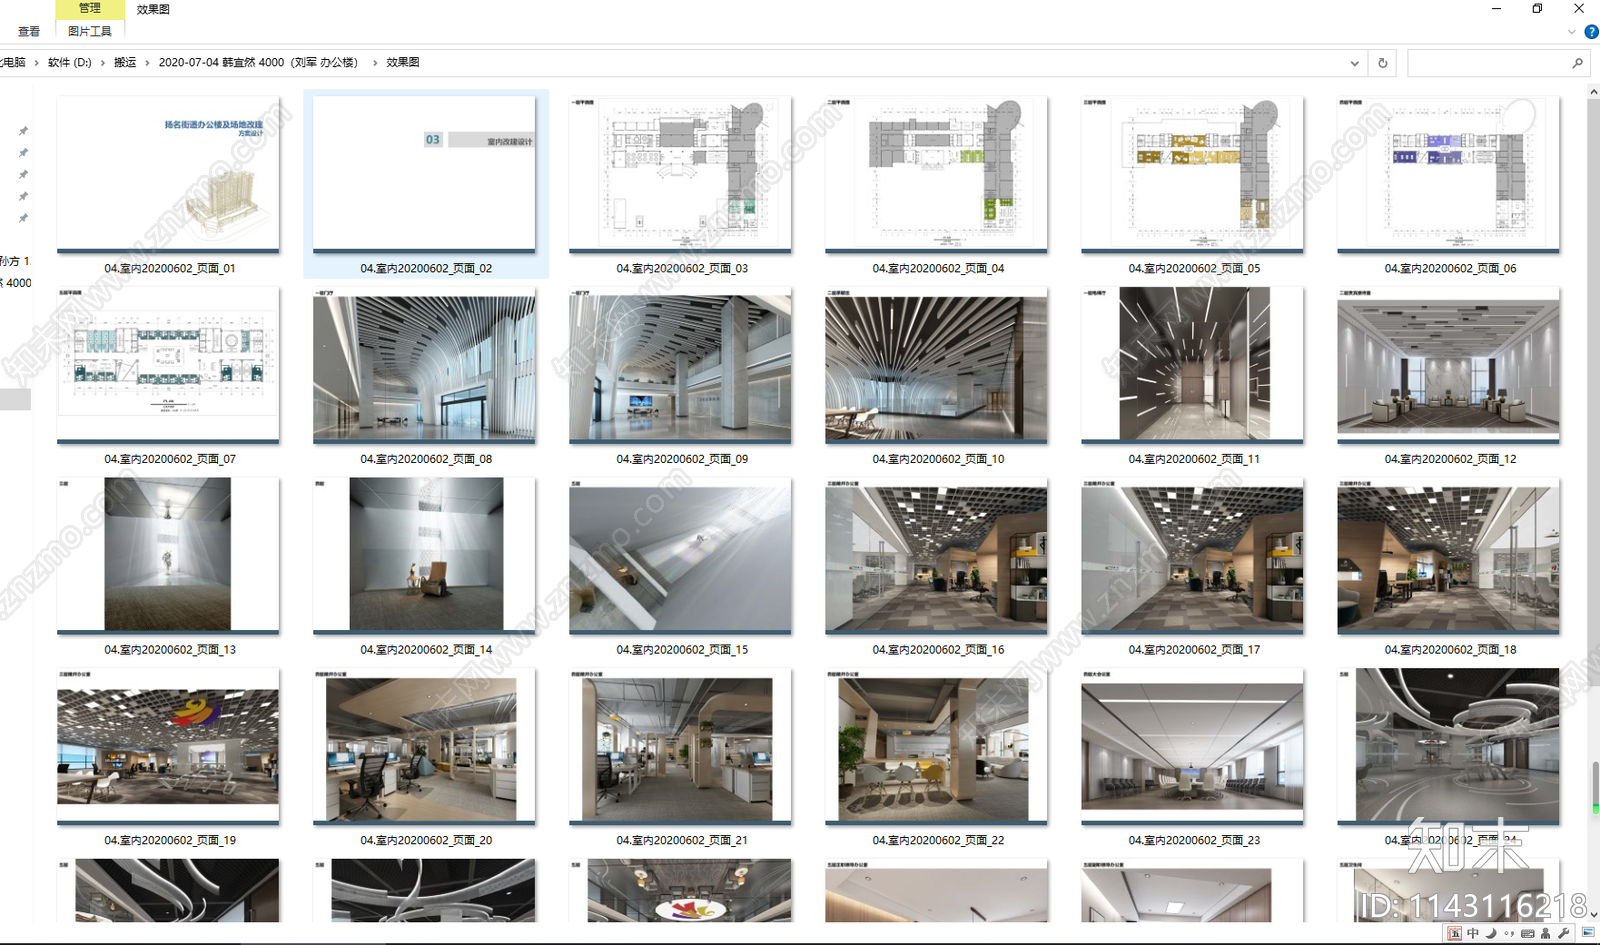The width and height of the screenshot is (1600, 945).
Task: Select blue floor plan thumbnail 页面_06
Action: pyautogui.click(x=1448, y=174)
